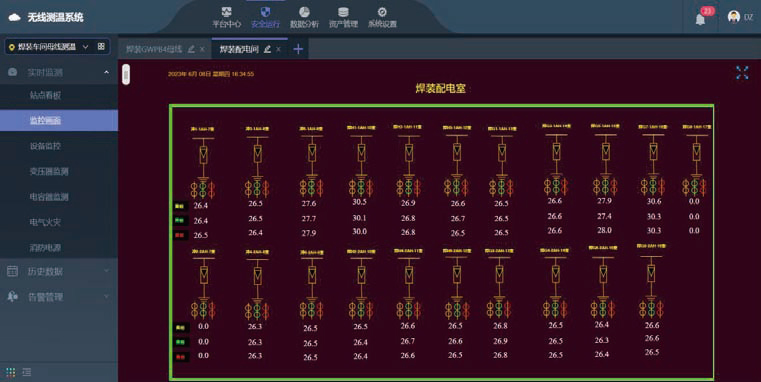Click the breaker symbol above the 30.5 reading
The width and height of the screenshot is (761, 382).
tap(362, 152)
